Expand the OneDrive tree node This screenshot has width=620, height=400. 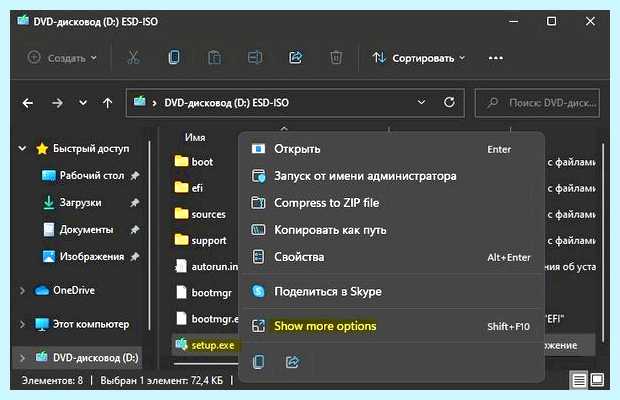pyautogui.click(x=23, y=291)
